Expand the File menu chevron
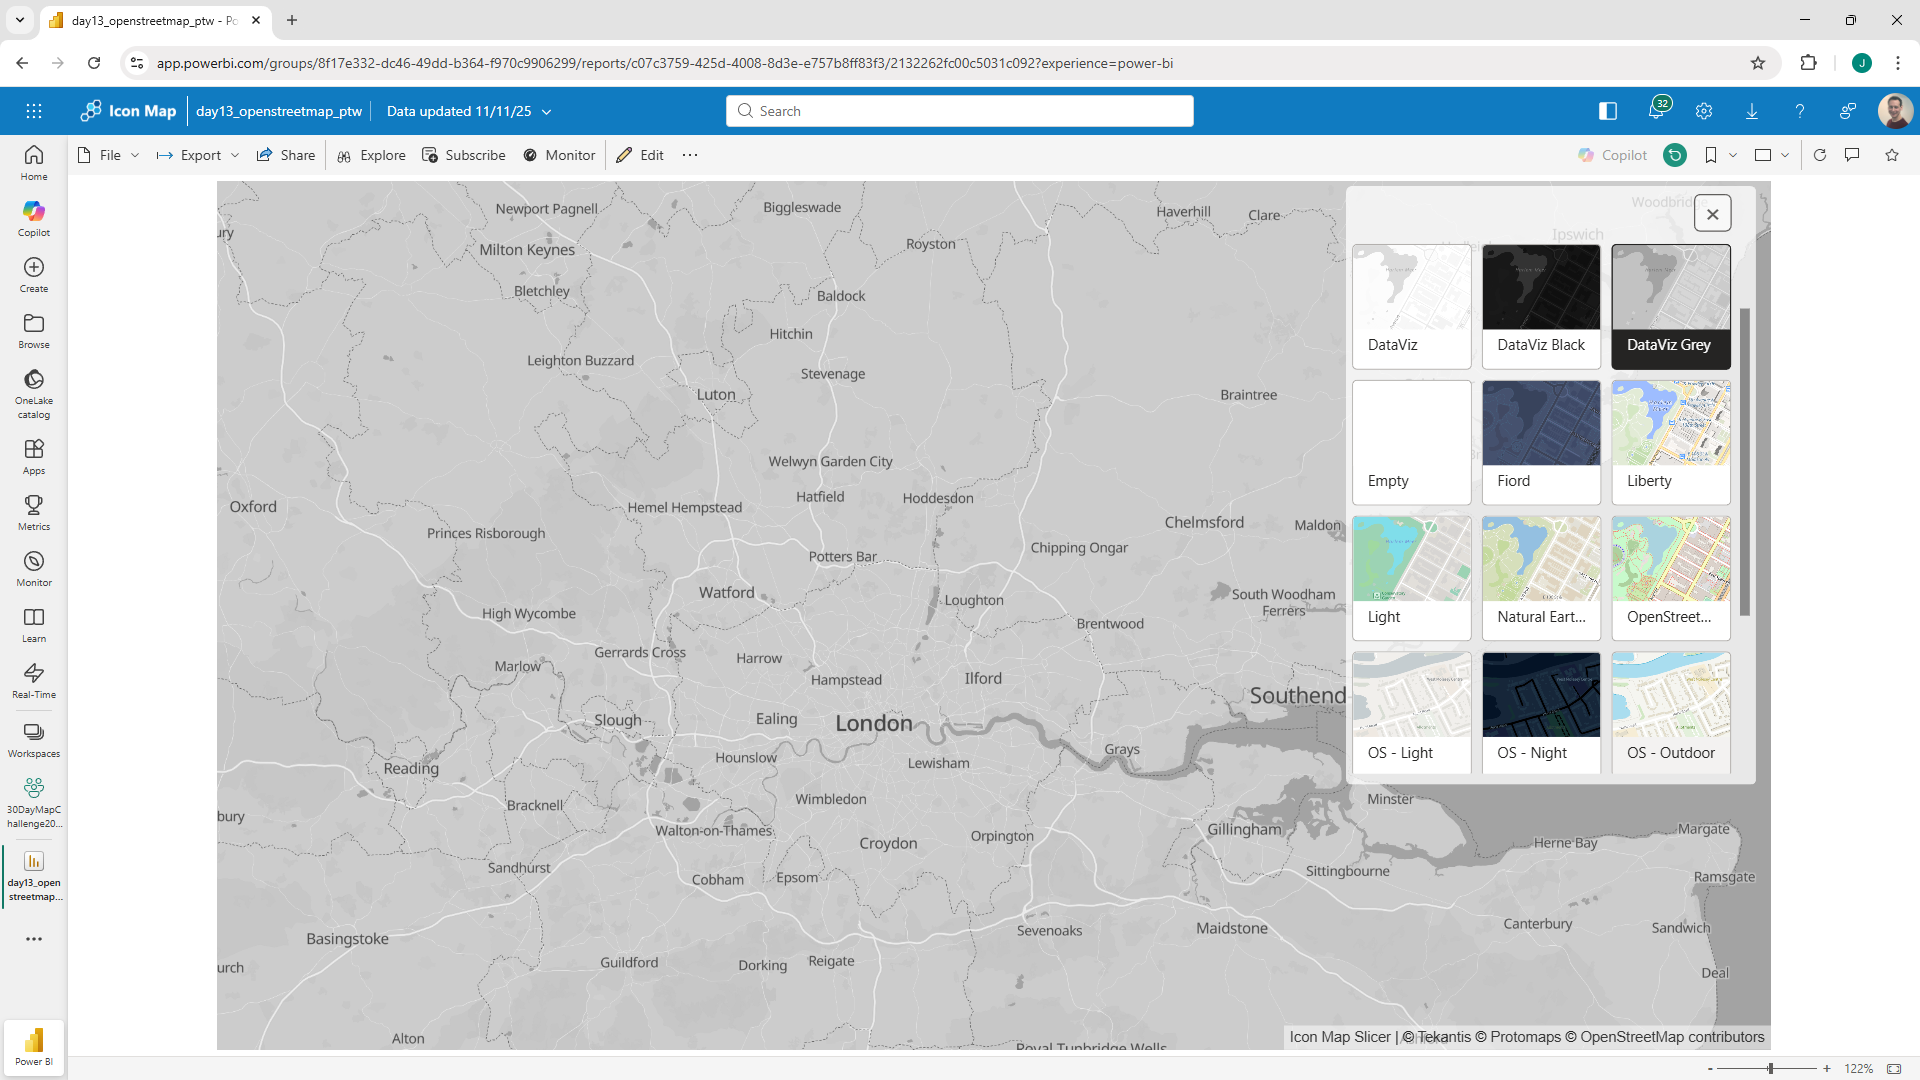Image resolution: width=1920 pixels, height=1080 pixels. [135, 155]
